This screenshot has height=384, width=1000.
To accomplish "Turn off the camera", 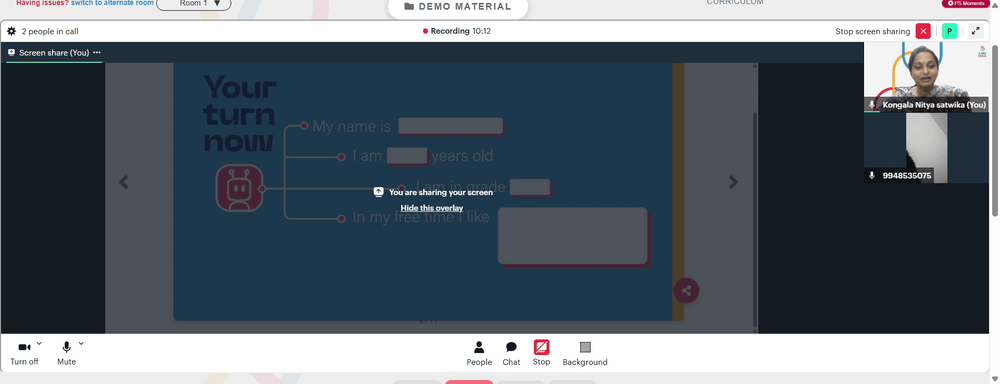I will 24,353.
